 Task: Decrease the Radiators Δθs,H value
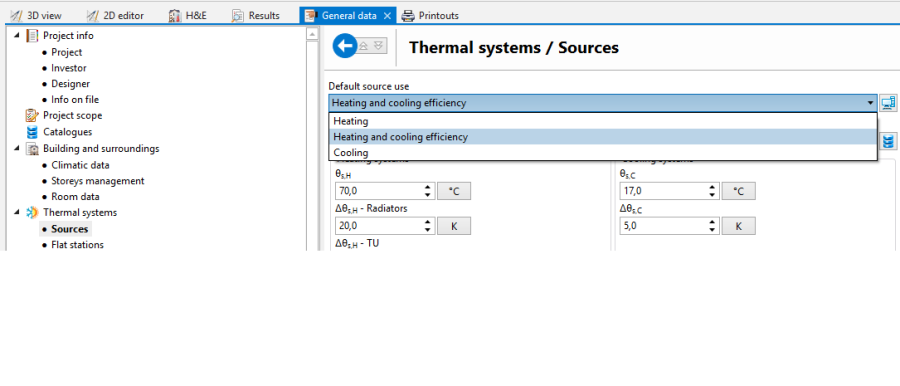point(428,230)
